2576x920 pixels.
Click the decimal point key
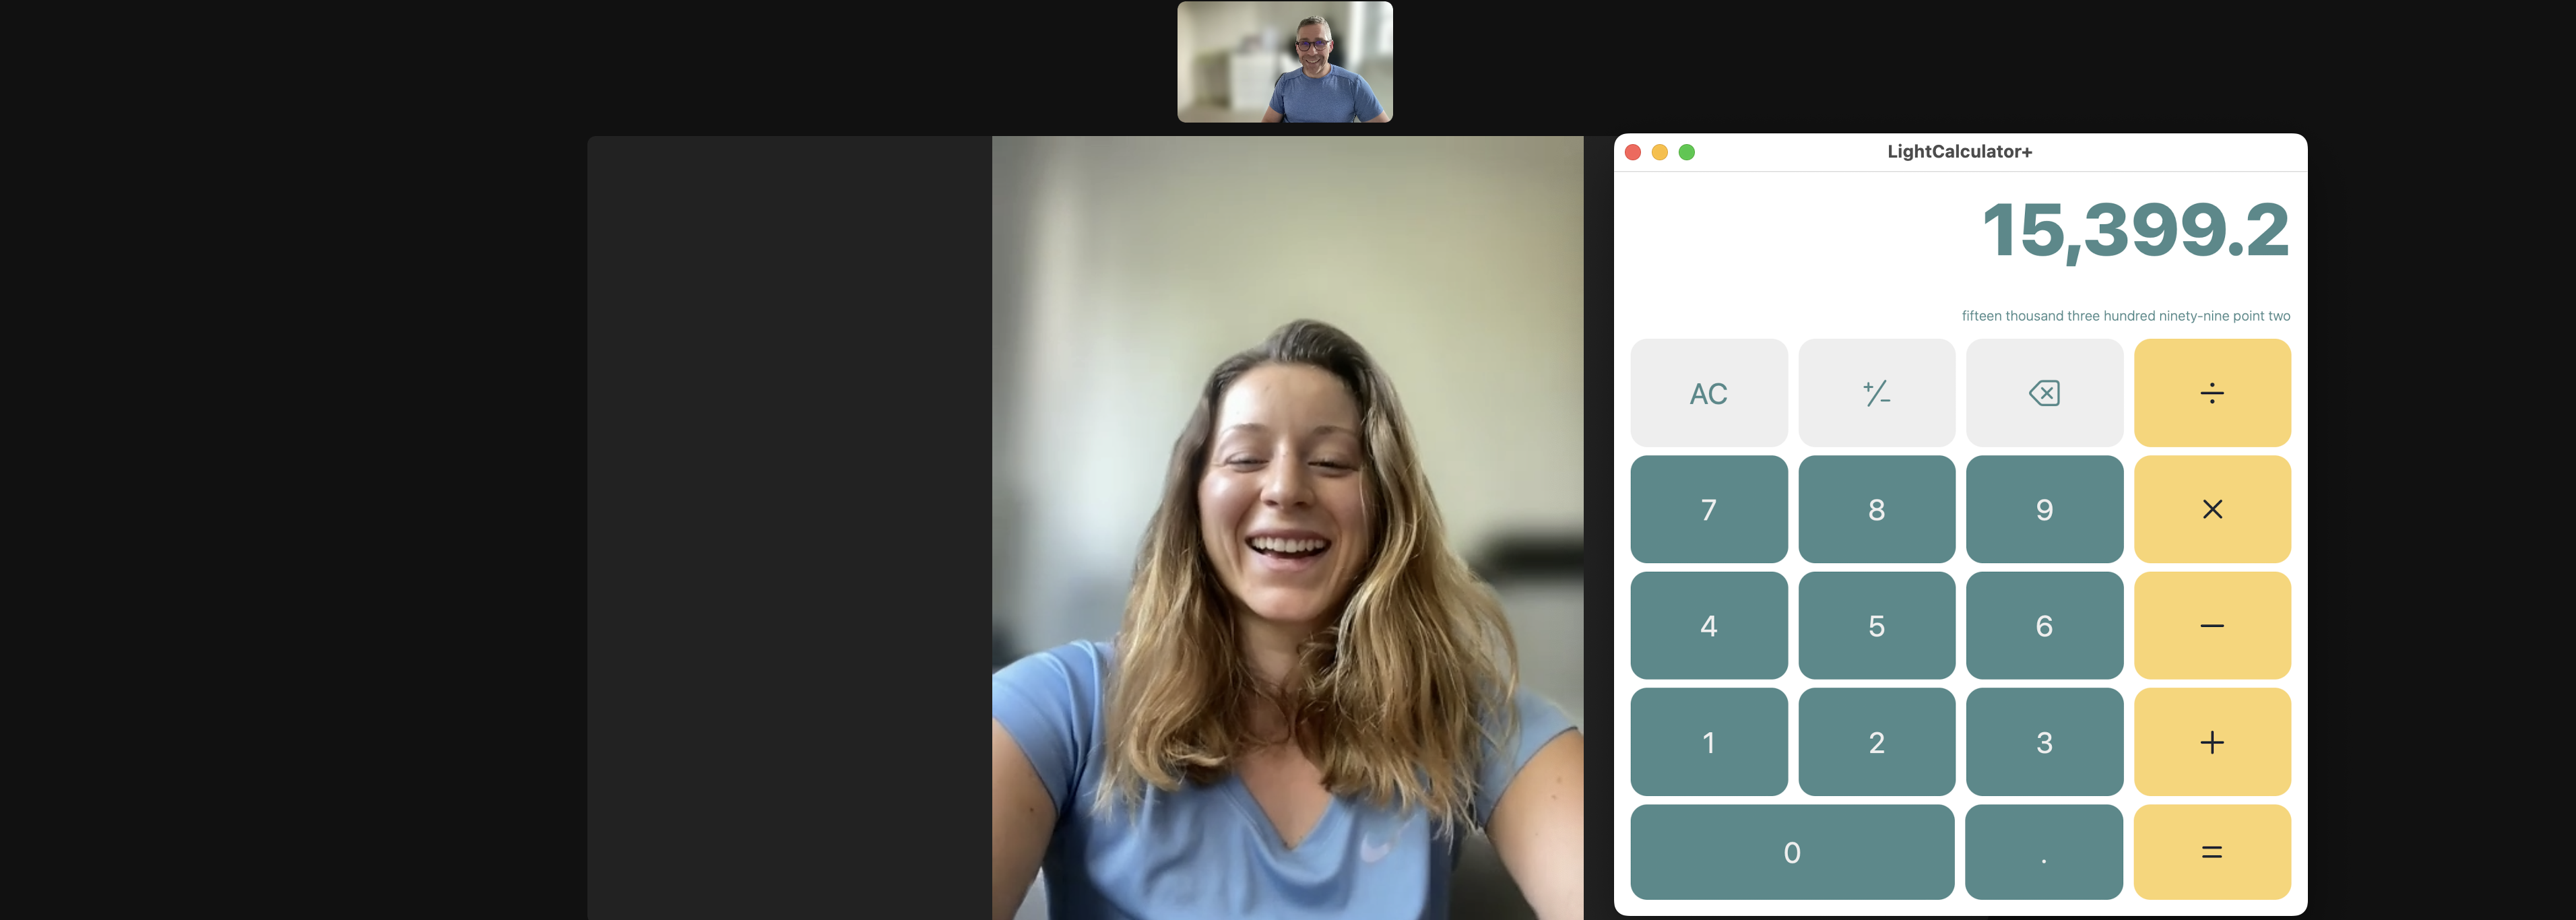coord(2044,852)
